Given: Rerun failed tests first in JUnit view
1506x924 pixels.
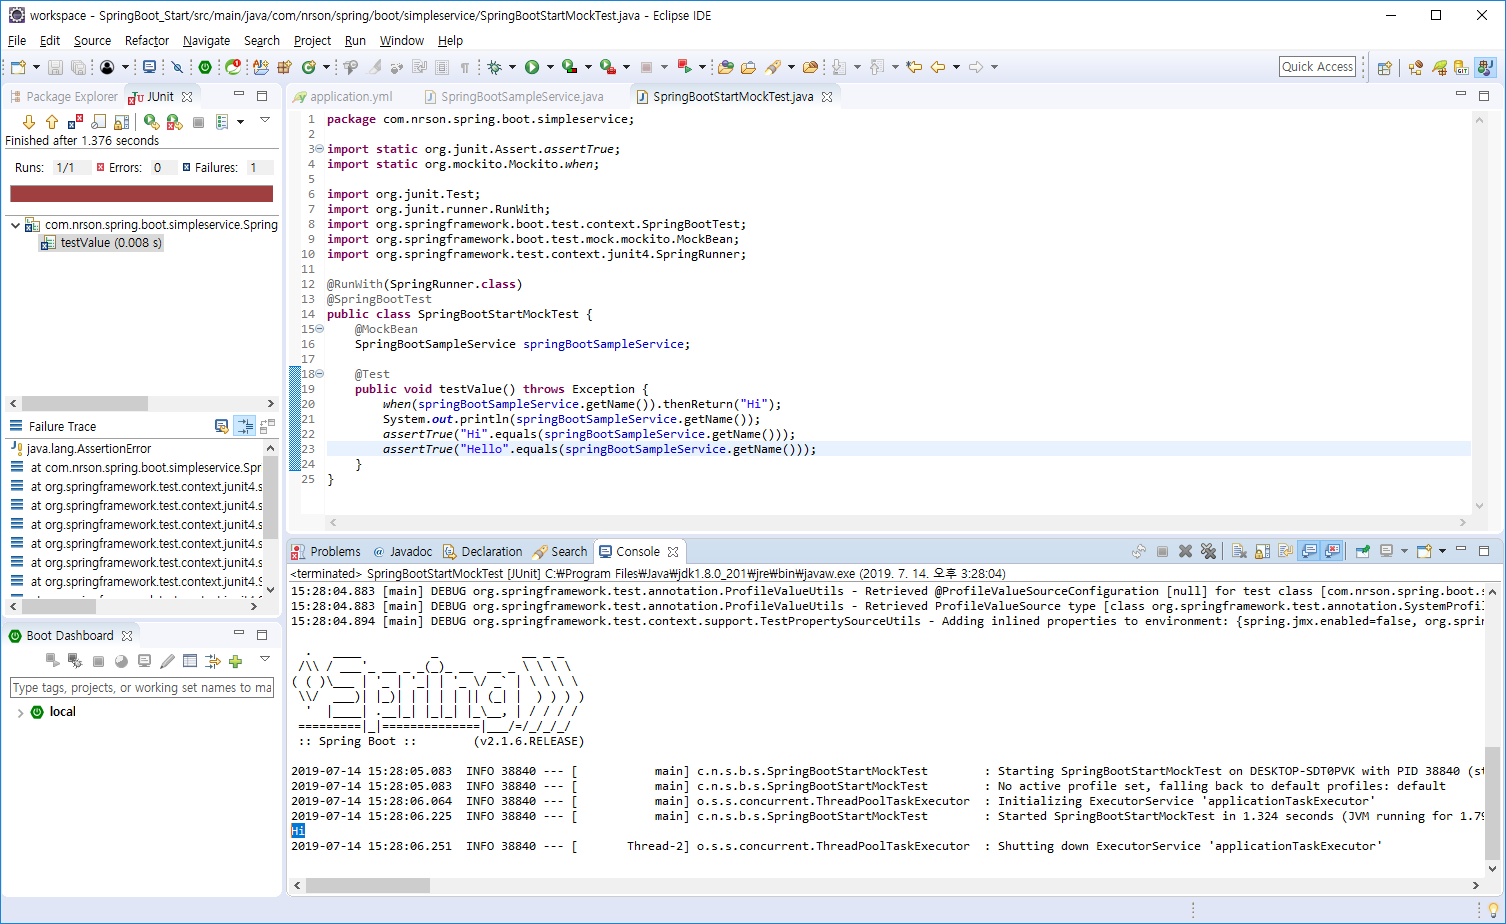Looking at the screenshot, I should (174, 122).
